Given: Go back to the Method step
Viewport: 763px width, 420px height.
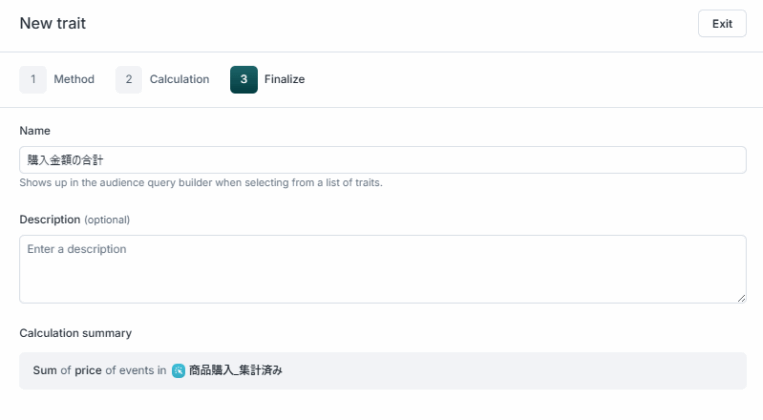Looking at the screenshot, I should pos(74,80).
